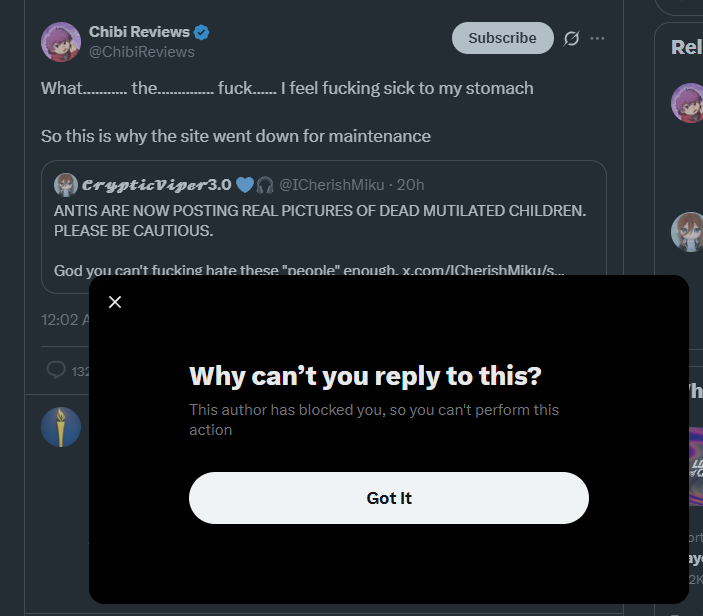Close the blocked-reply dialog with X
The height and width of the screenshot is (616, 703).
[115, 302]
